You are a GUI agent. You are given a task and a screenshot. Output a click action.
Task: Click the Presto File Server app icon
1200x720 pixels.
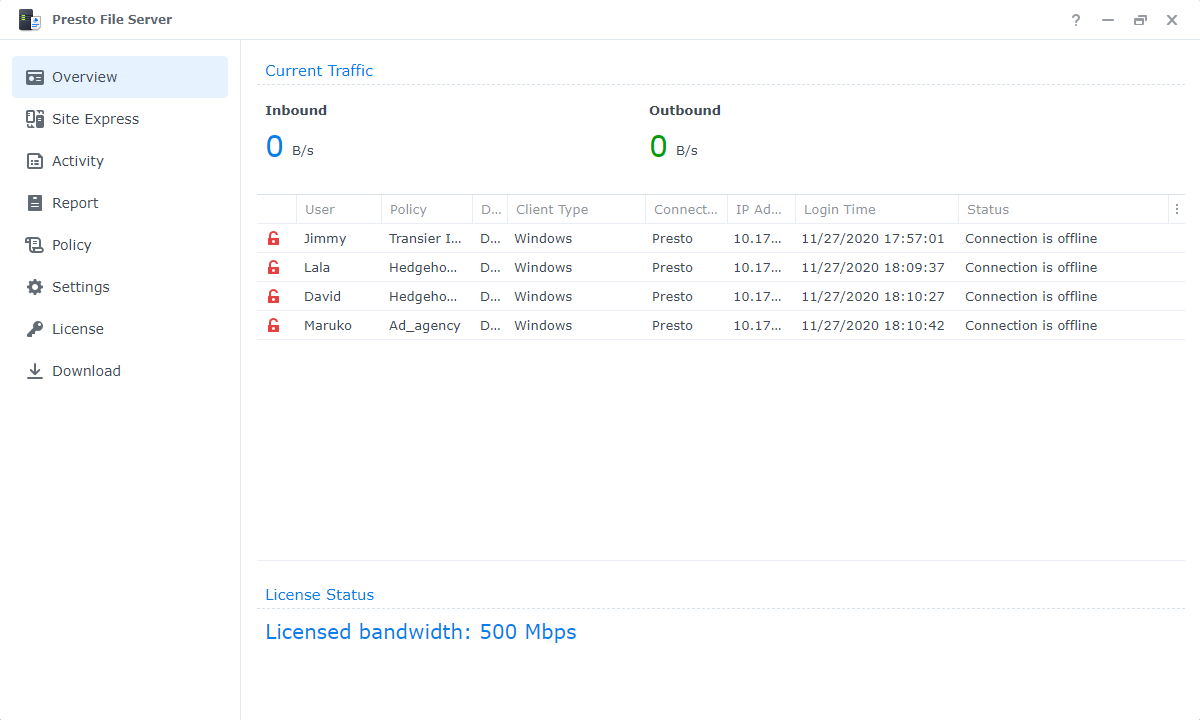pos(30,19)
